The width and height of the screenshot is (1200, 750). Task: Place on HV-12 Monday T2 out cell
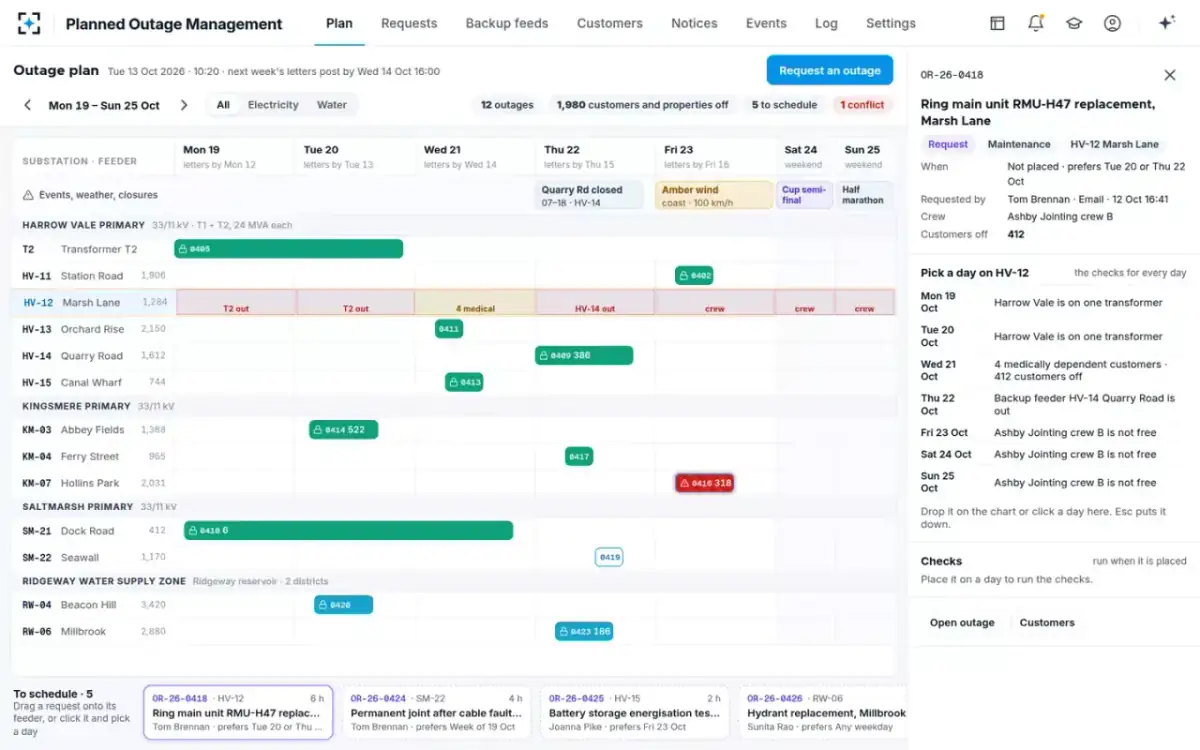[x=236, y=302]
